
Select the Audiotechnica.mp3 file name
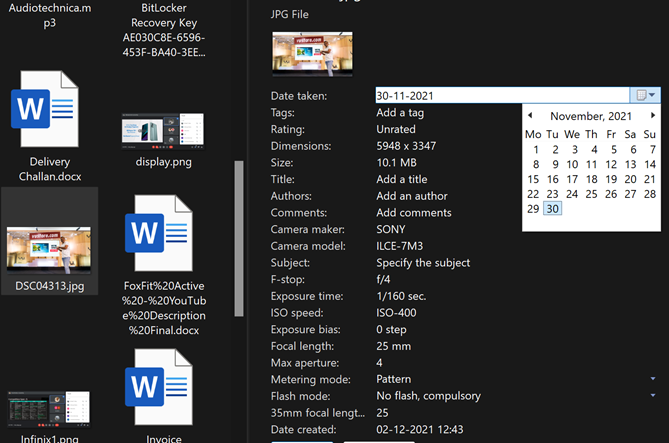(x=49, y=15)
